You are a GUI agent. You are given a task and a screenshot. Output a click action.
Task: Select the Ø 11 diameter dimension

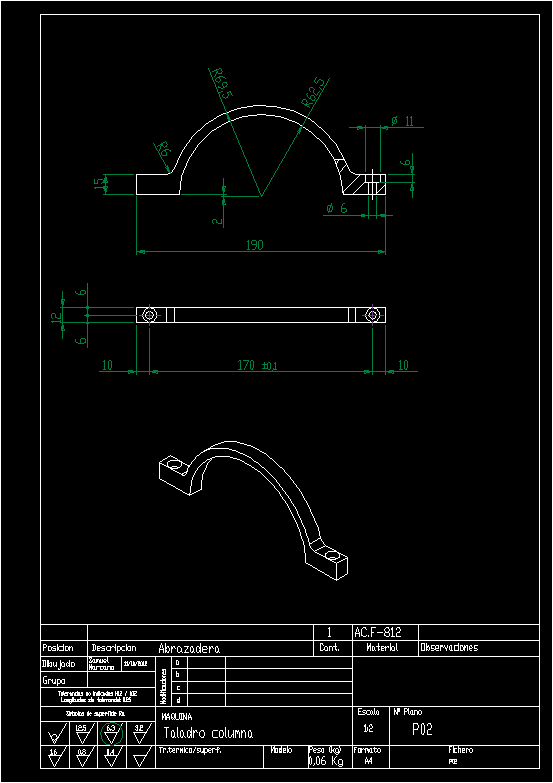click(403, 121)
